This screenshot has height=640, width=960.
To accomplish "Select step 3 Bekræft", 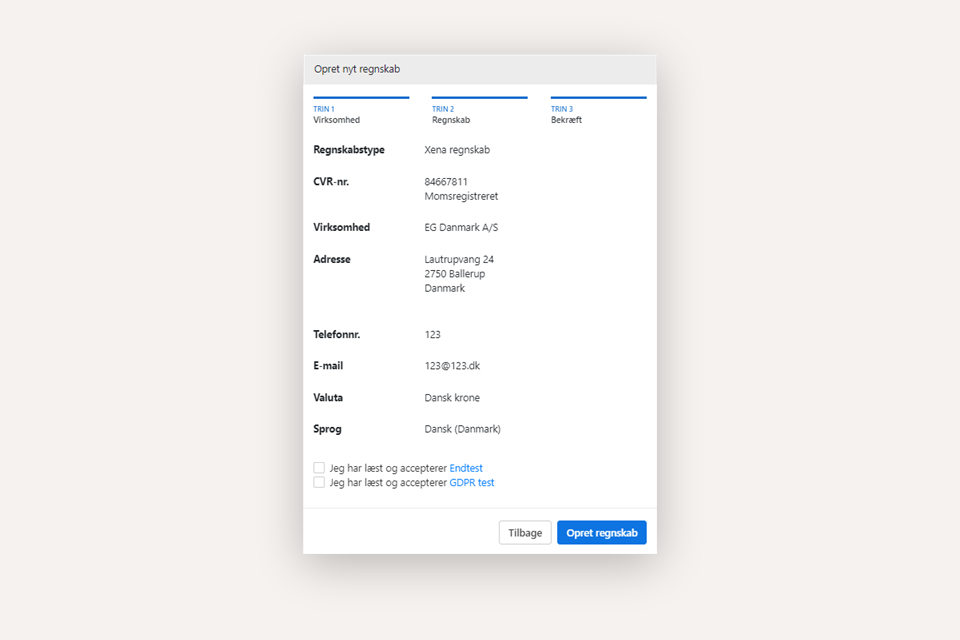I will click(567, 114).
